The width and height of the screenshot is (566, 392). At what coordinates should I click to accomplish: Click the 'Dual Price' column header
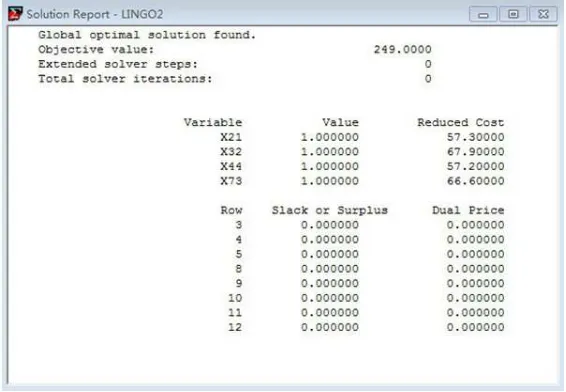pyautogui.click(x=468, y=210)
